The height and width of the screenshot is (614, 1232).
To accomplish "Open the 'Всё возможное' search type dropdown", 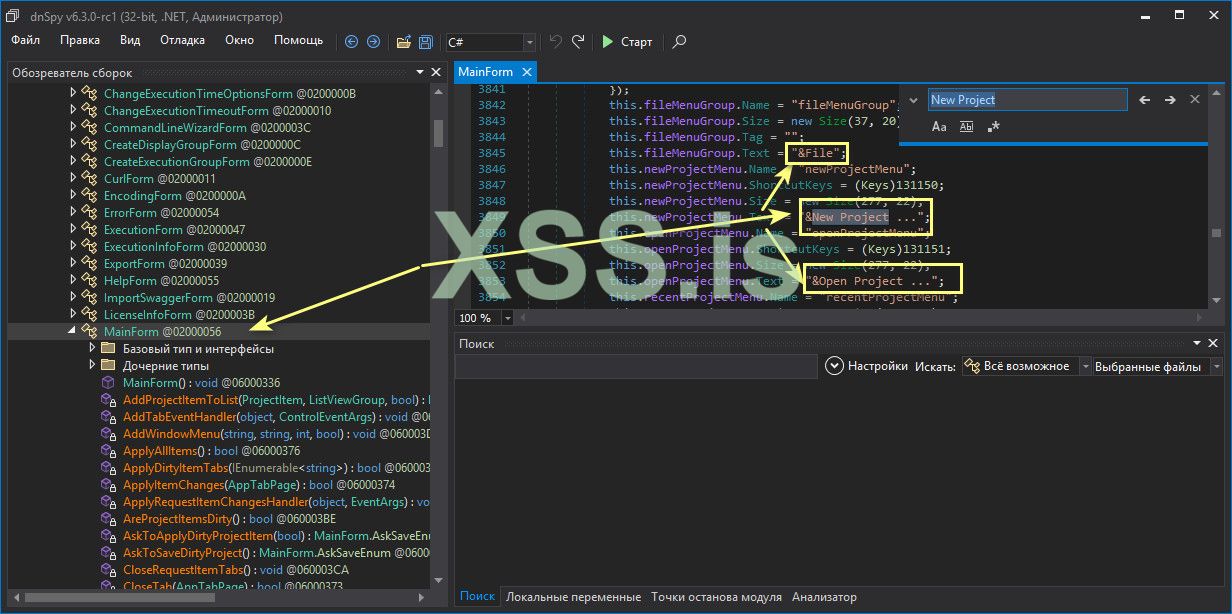I will coord(1086,367).
